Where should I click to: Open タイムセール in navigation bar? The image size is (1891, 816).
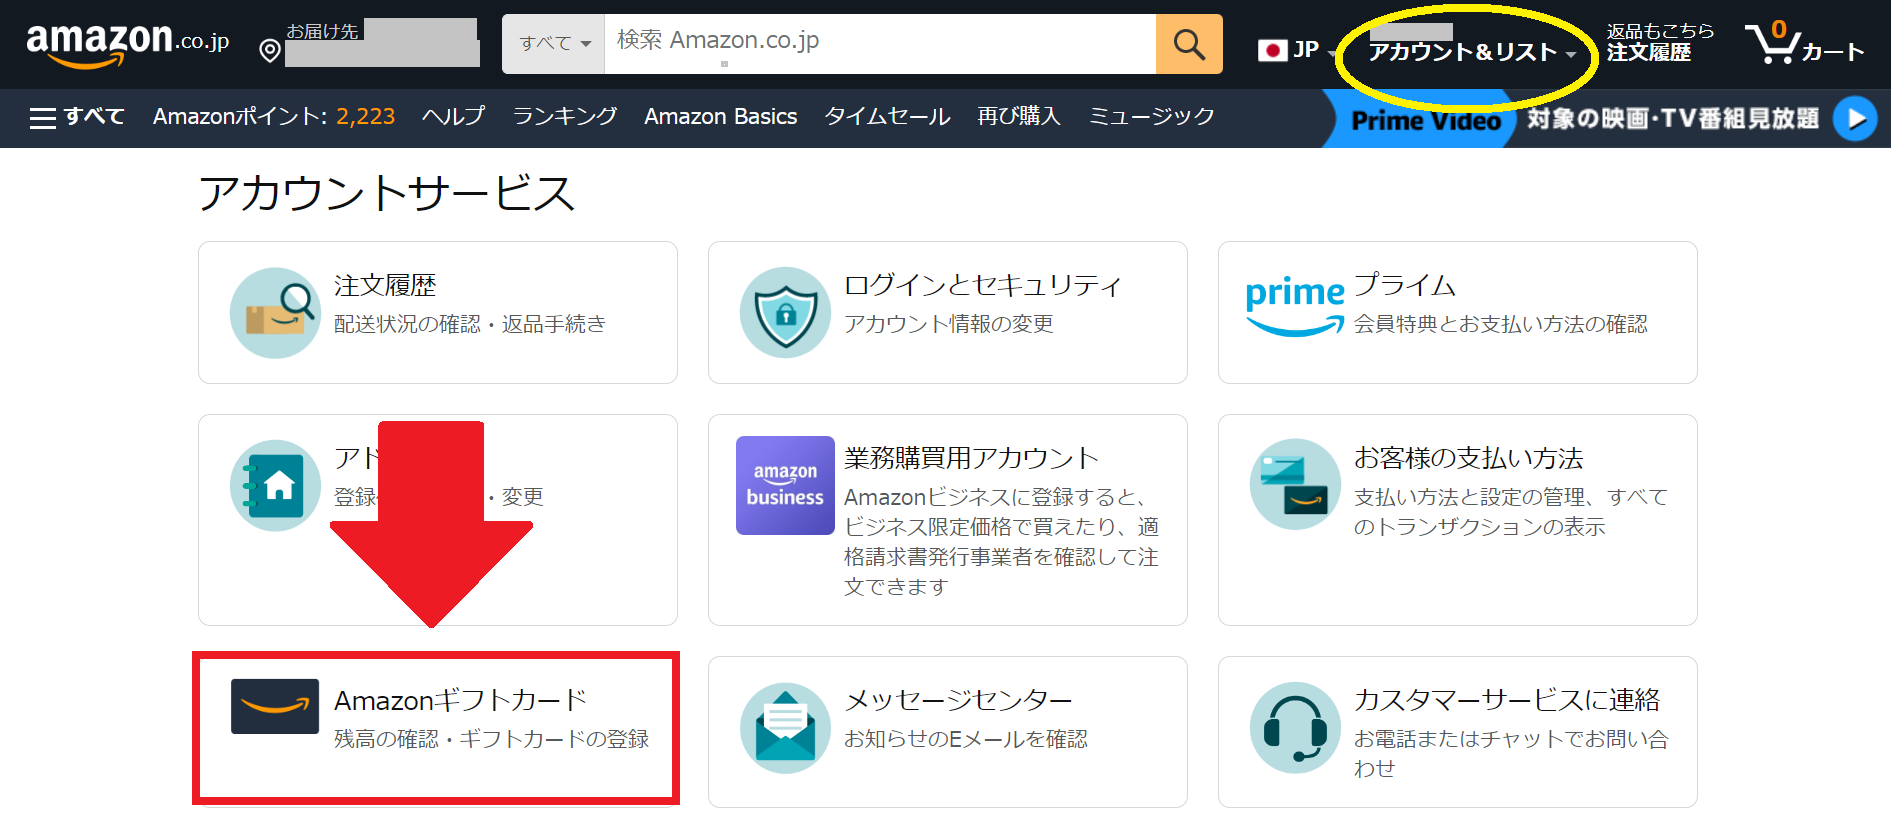[887, 117]
